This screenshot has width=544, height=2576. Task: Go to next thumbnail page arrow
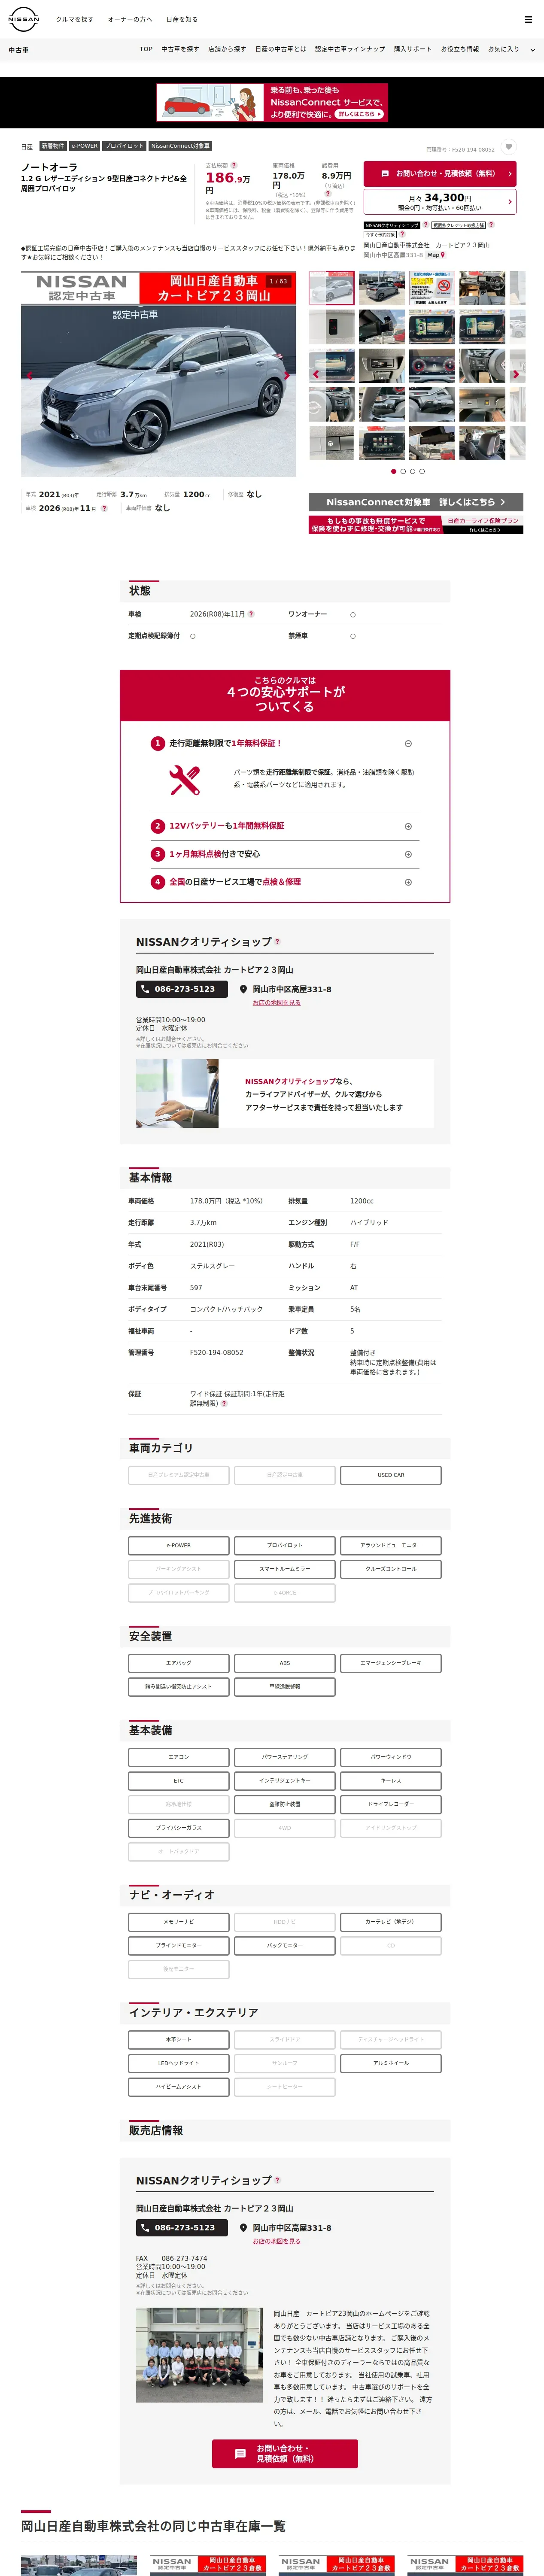tap(516, 374)
